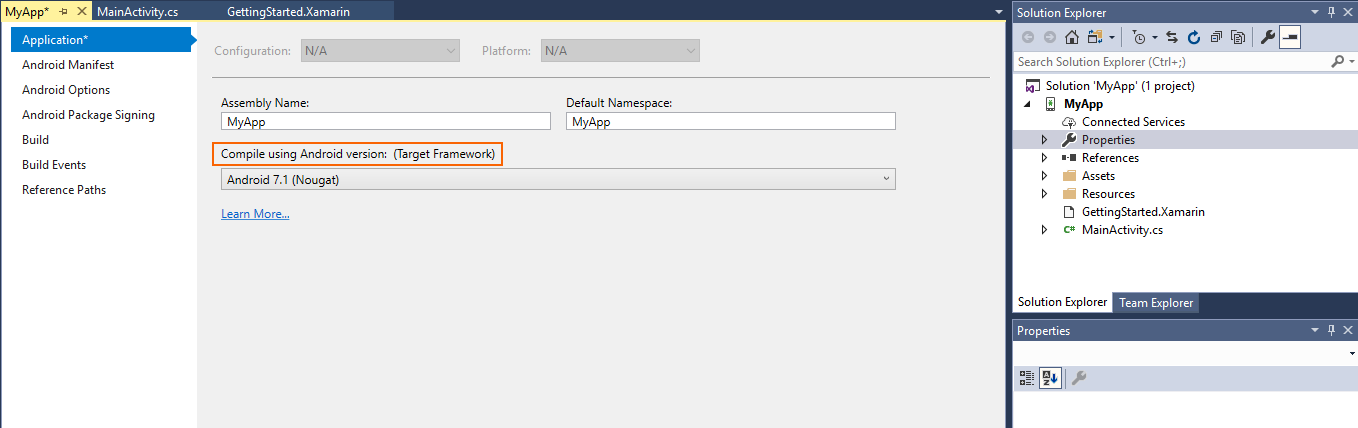Open the Properties panel object selector dropdown
Screen dimensions: 1358x428
1352,353
